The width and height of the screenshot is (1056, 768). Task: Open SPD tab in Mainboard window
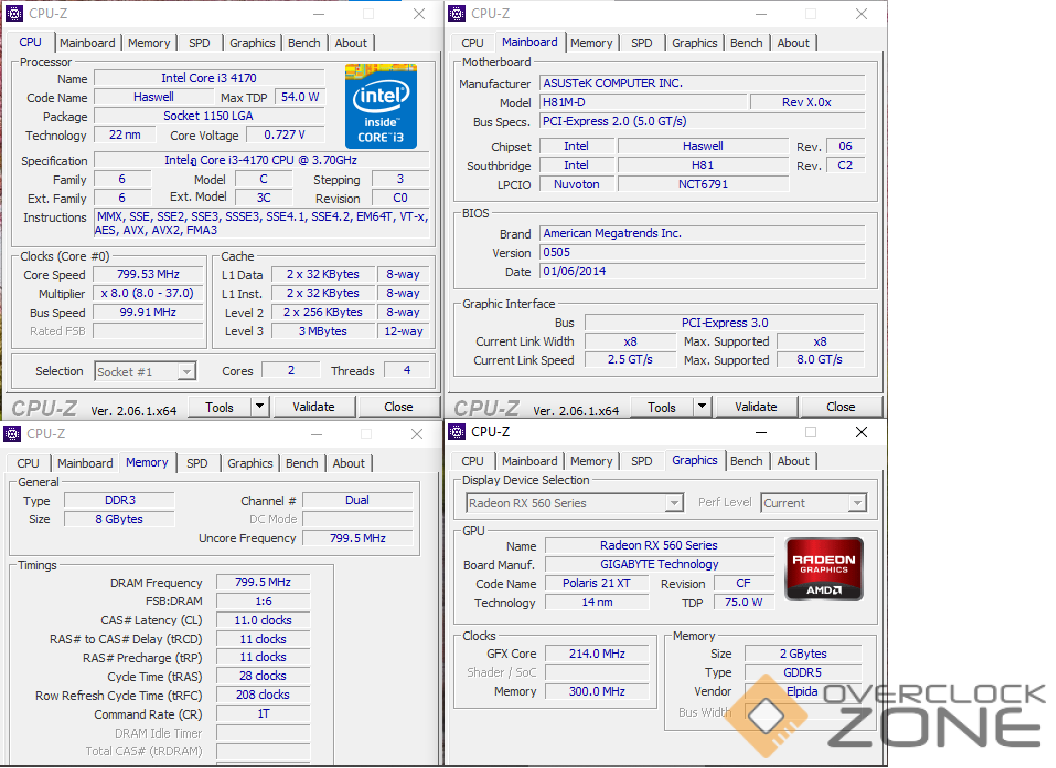click(x=642, y=43)
